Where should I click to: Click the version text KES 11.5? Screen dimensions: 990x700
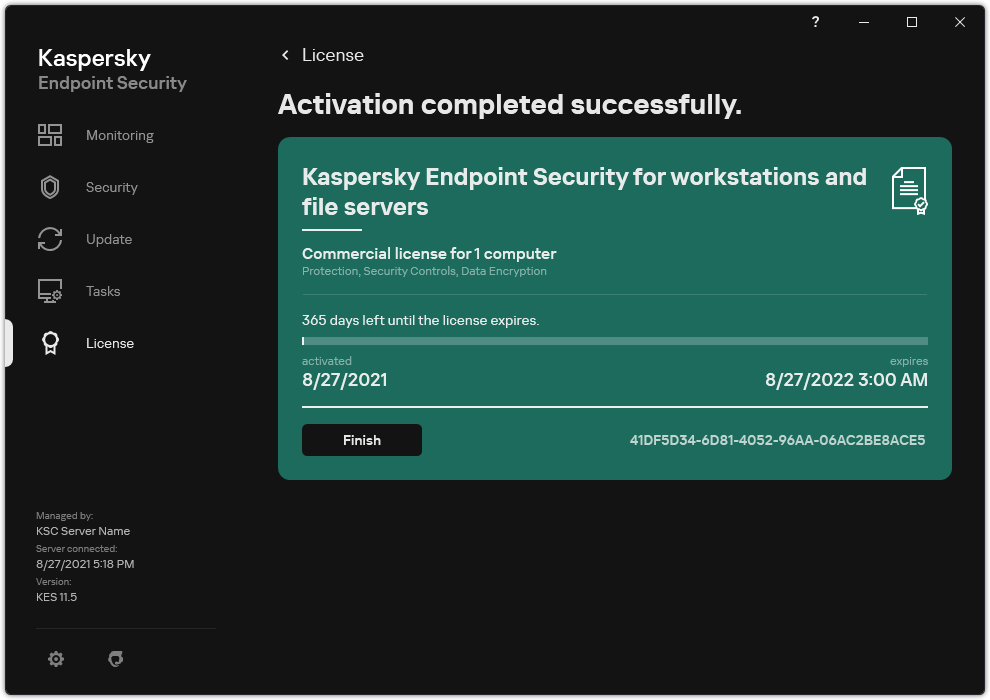coord(56,597)
